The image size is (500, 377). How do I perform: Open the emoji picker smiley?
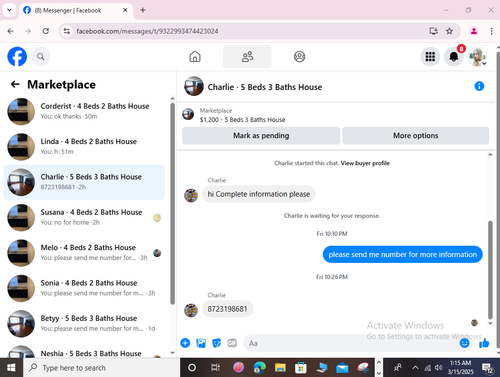(x=464, y=343)
